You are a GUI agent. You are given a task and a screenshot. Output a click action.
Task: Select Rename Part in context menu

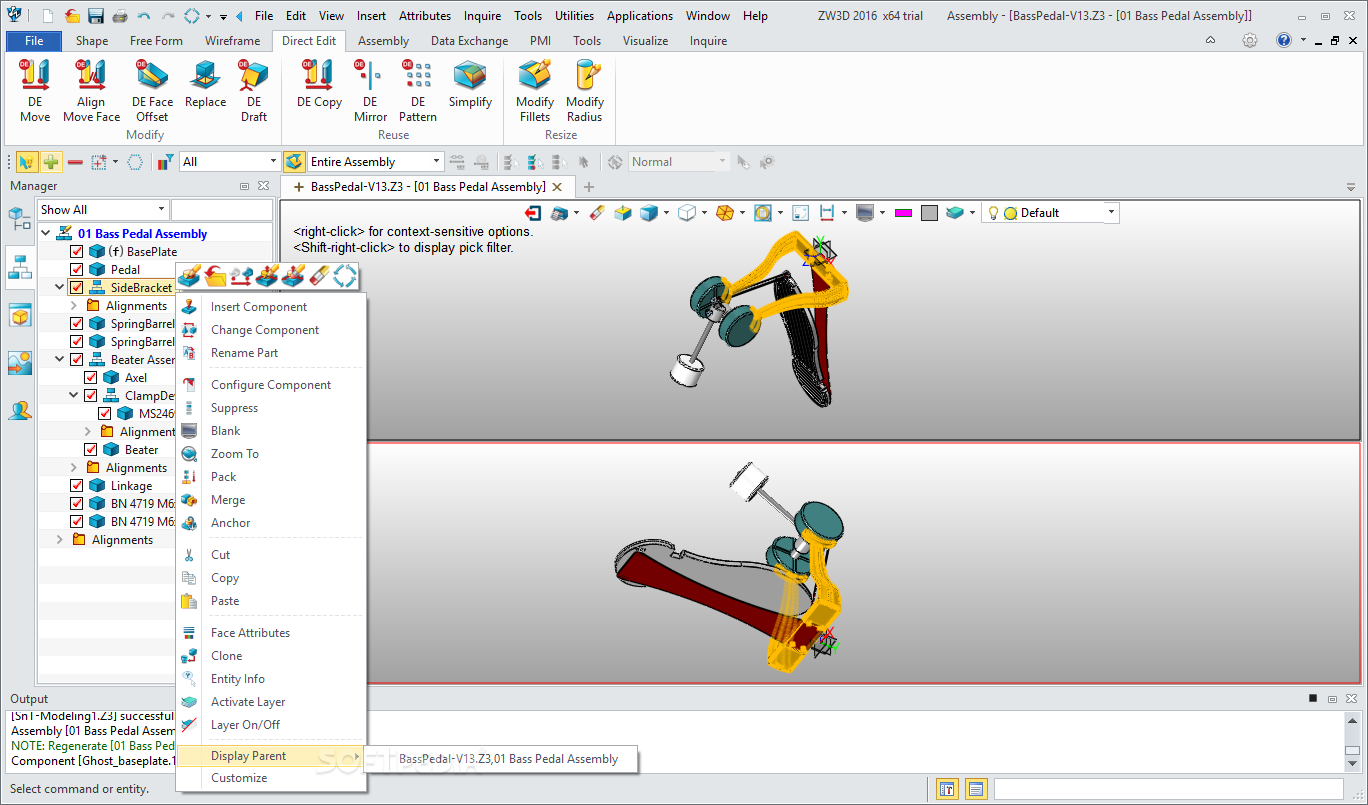pyautogui.click(x=244, y=353)
